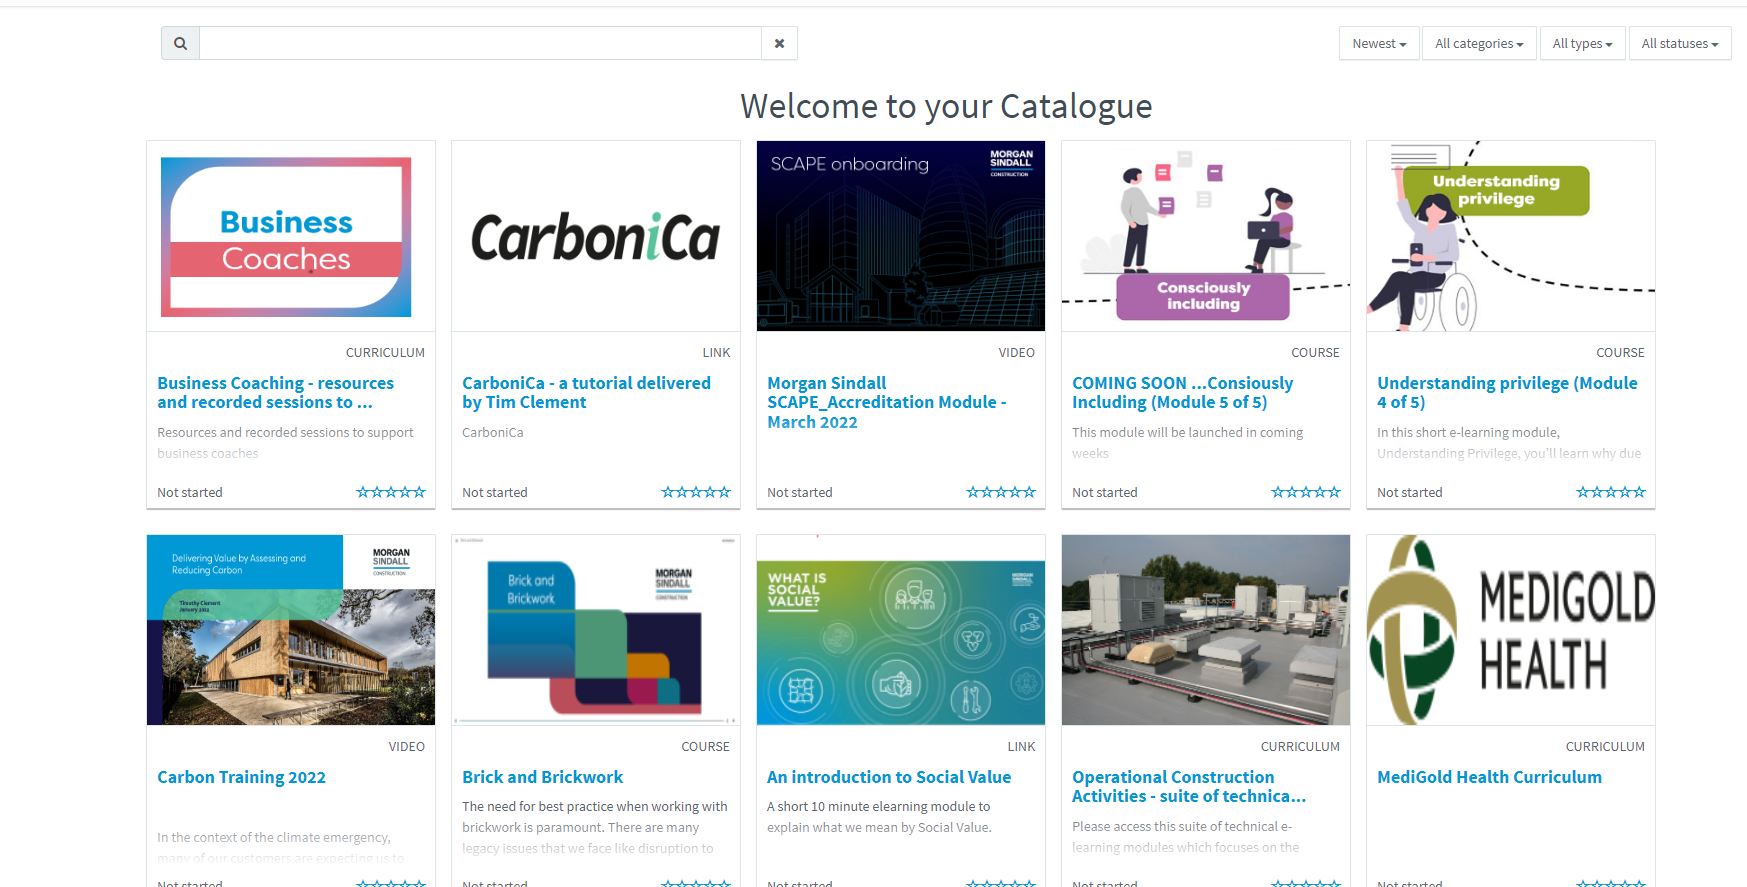Open CarboniCa tutorial by Tim Clement
Screen dimensions: 1747x887
pyautogui.click(x=586, y=393)
